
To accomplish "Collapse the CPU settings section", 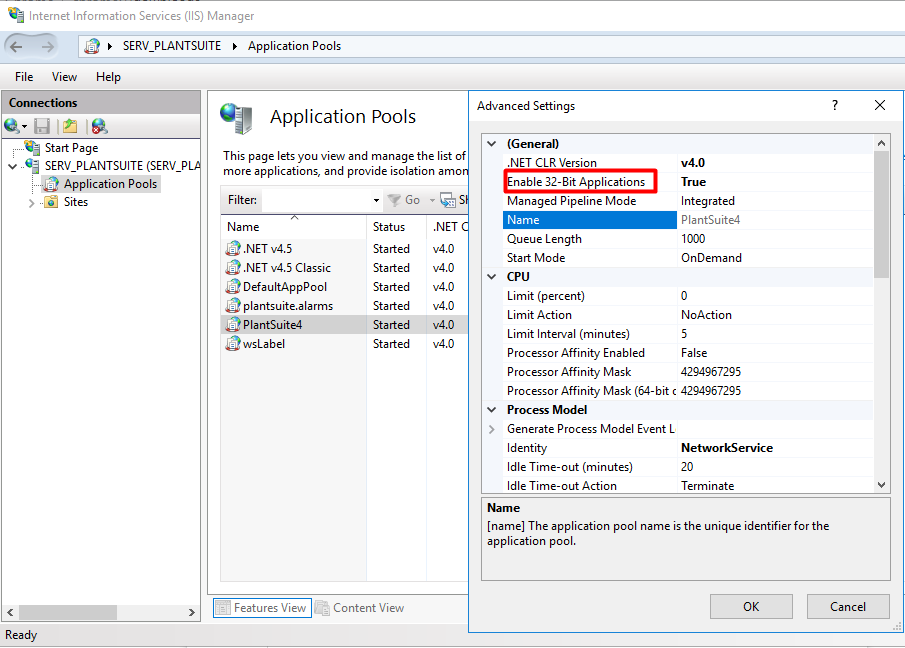I will click(x=492, y=277).
